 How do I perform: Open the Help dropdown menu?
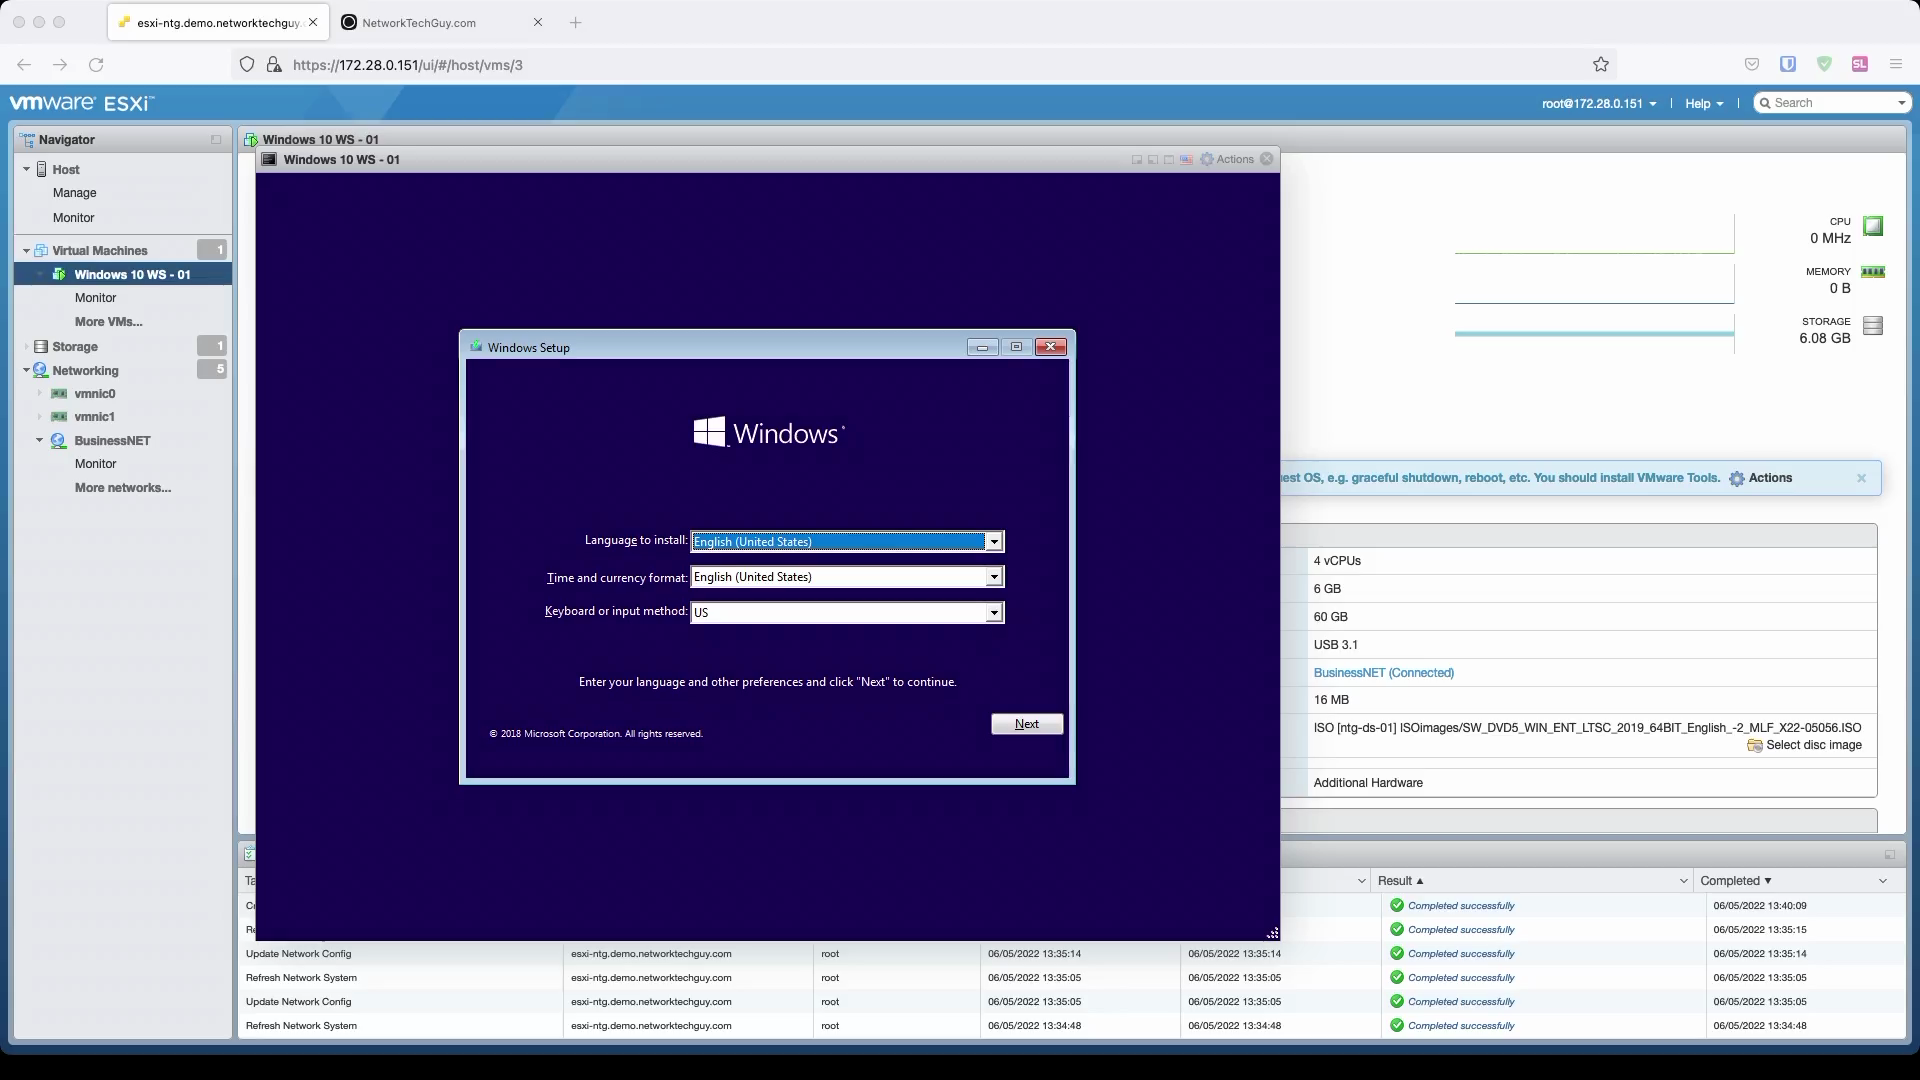coord(1704,104)
